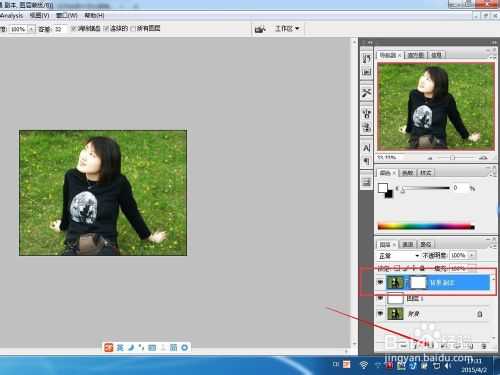500x375 pixels.
Task: Switch to the Channels tab
Action: click(408, 244)
